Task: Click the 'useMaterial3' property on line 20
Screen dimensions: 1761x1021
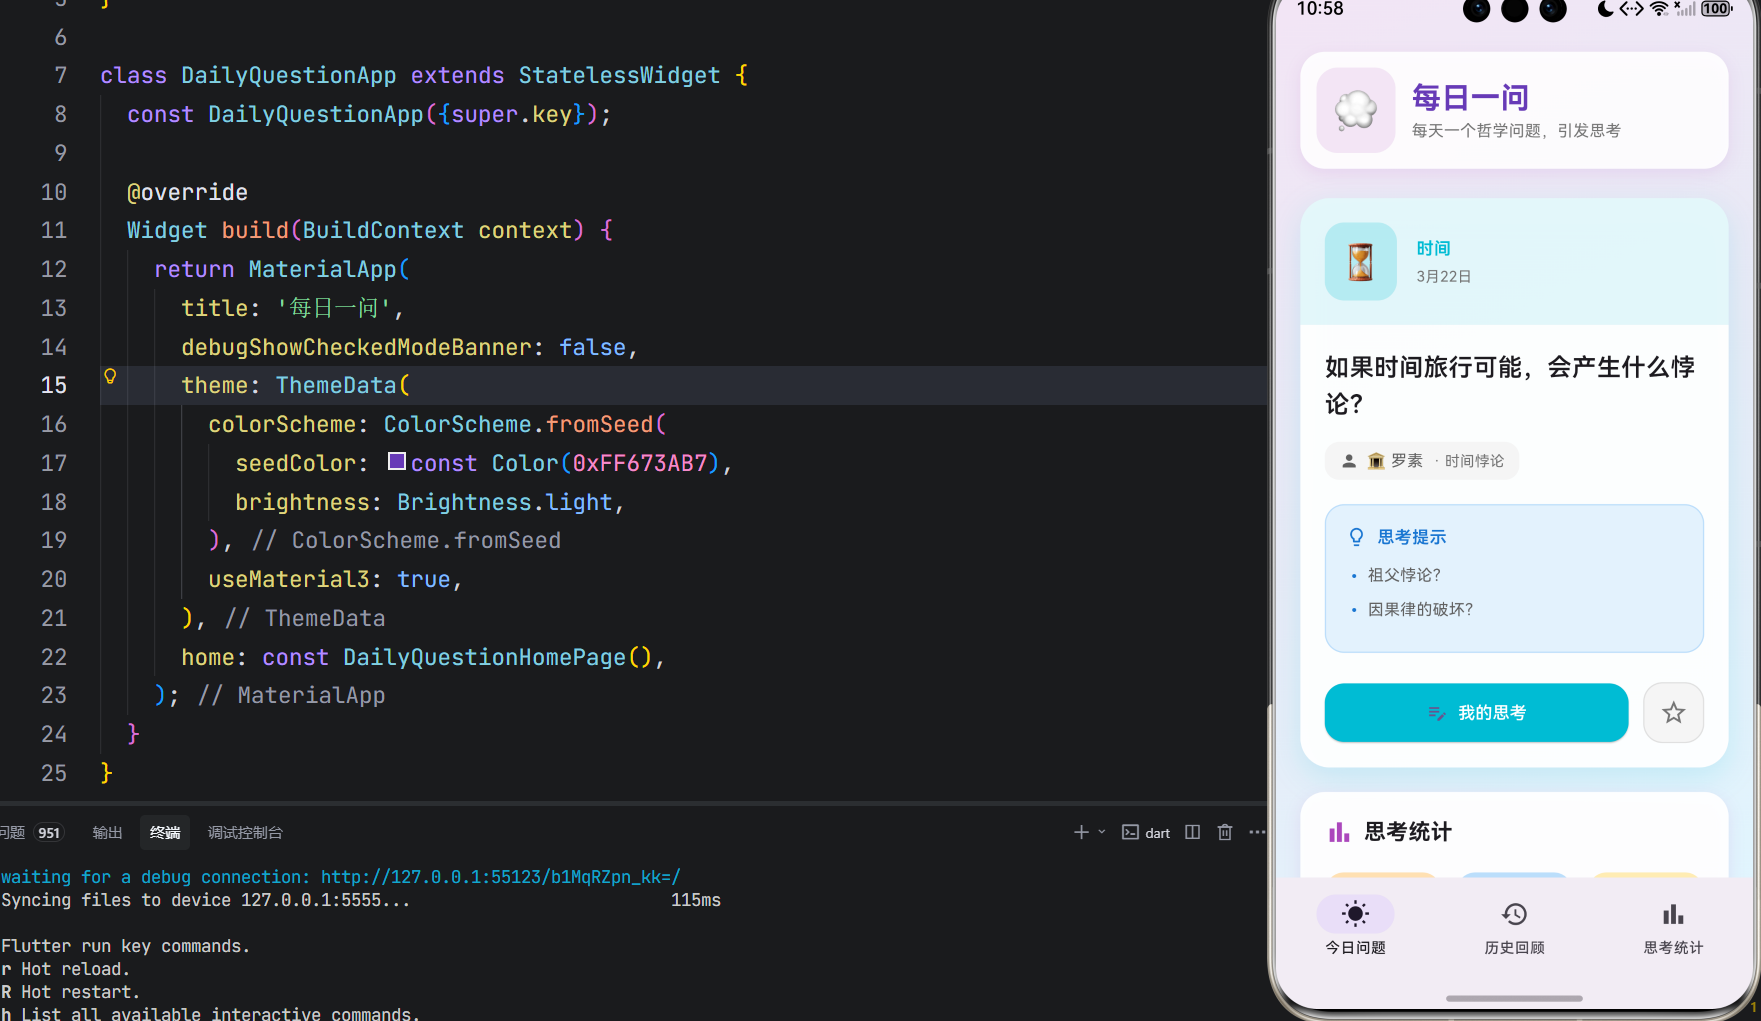Action: tap(289, 579)
